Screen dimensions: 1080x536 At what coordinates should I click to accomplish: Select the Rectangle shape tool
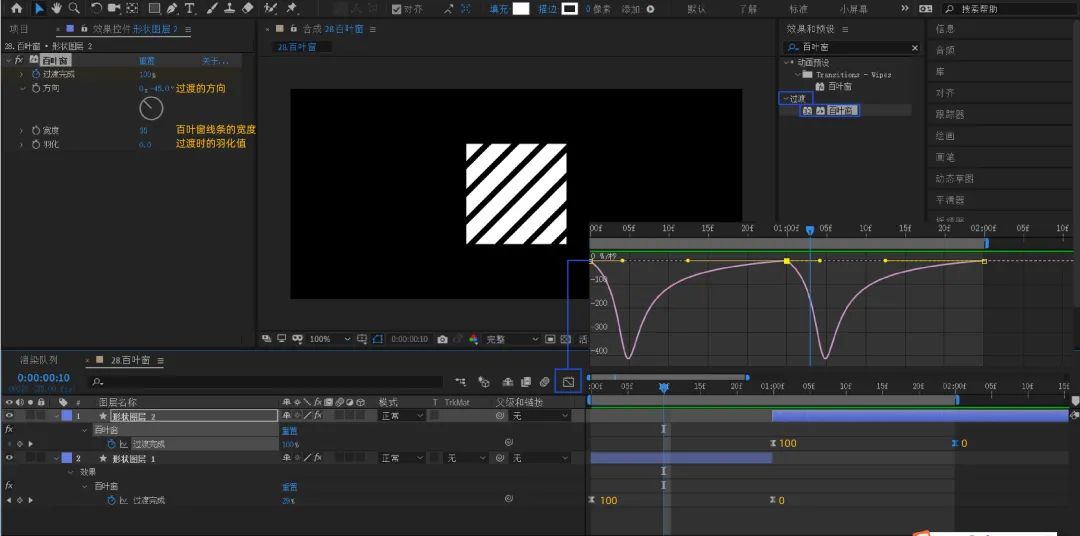click(x=154, y=9)
